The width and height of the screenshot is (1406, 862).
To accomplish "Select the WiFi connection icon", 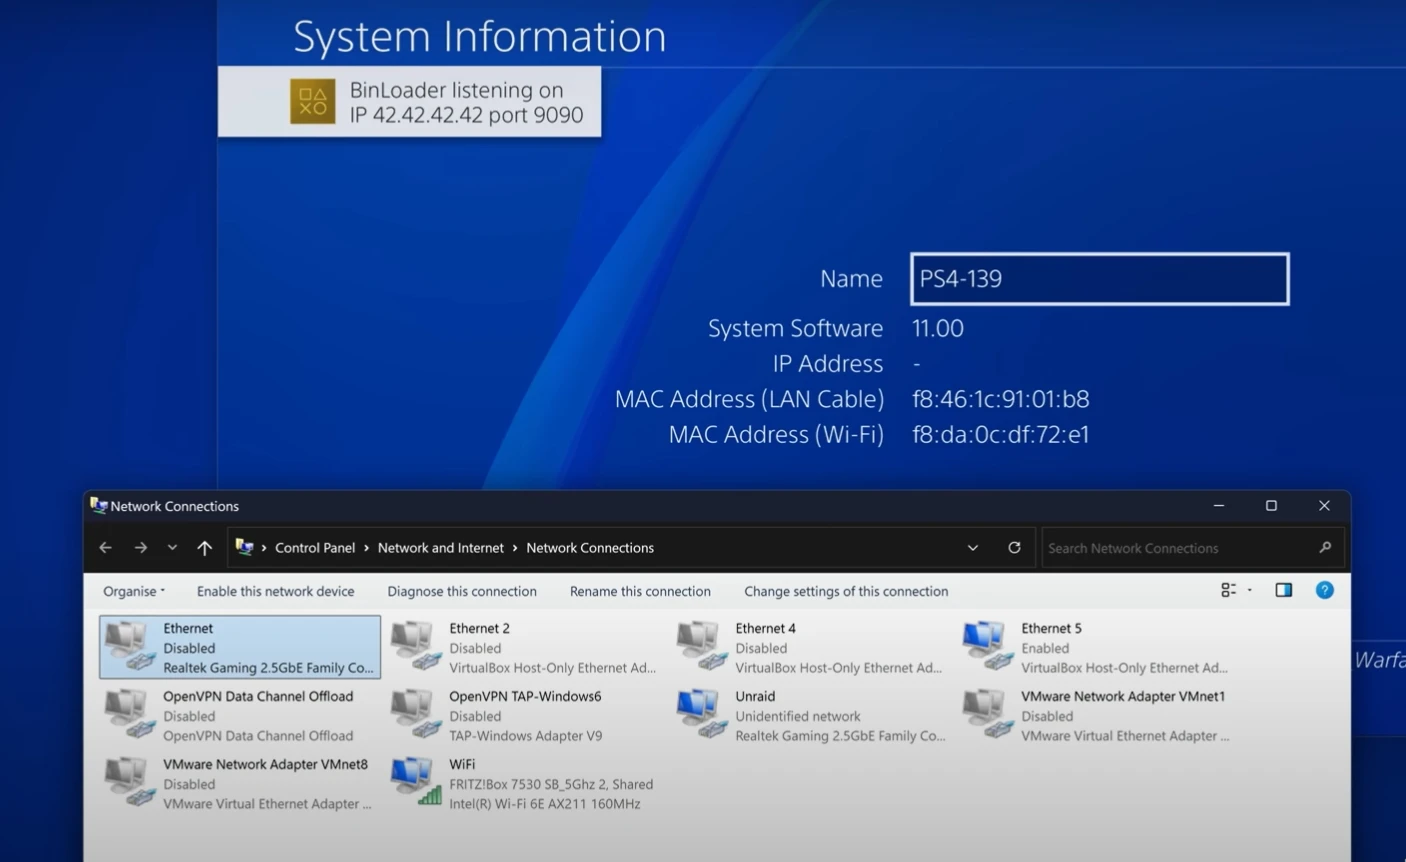I will [416, 782].
